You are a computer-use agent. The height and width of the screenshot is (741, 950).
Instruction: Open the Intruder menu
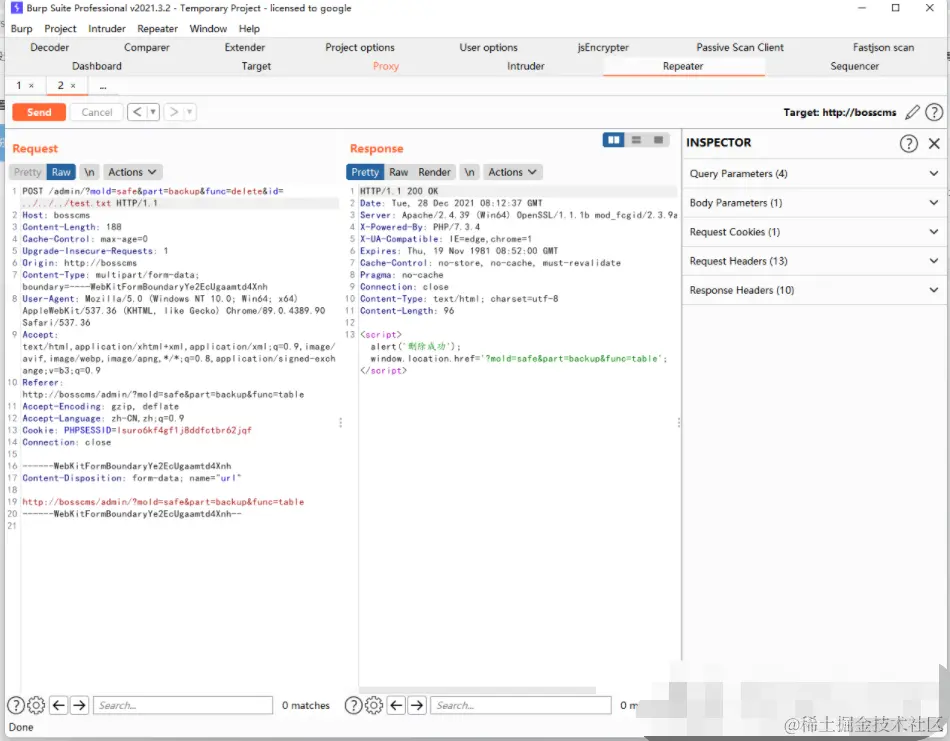107,28
